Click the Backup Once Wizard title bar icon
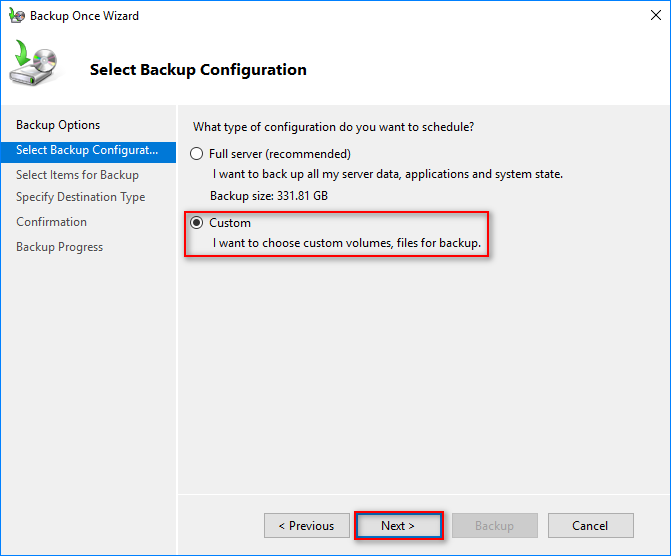The image size is (671, 556). click(17, 16)
